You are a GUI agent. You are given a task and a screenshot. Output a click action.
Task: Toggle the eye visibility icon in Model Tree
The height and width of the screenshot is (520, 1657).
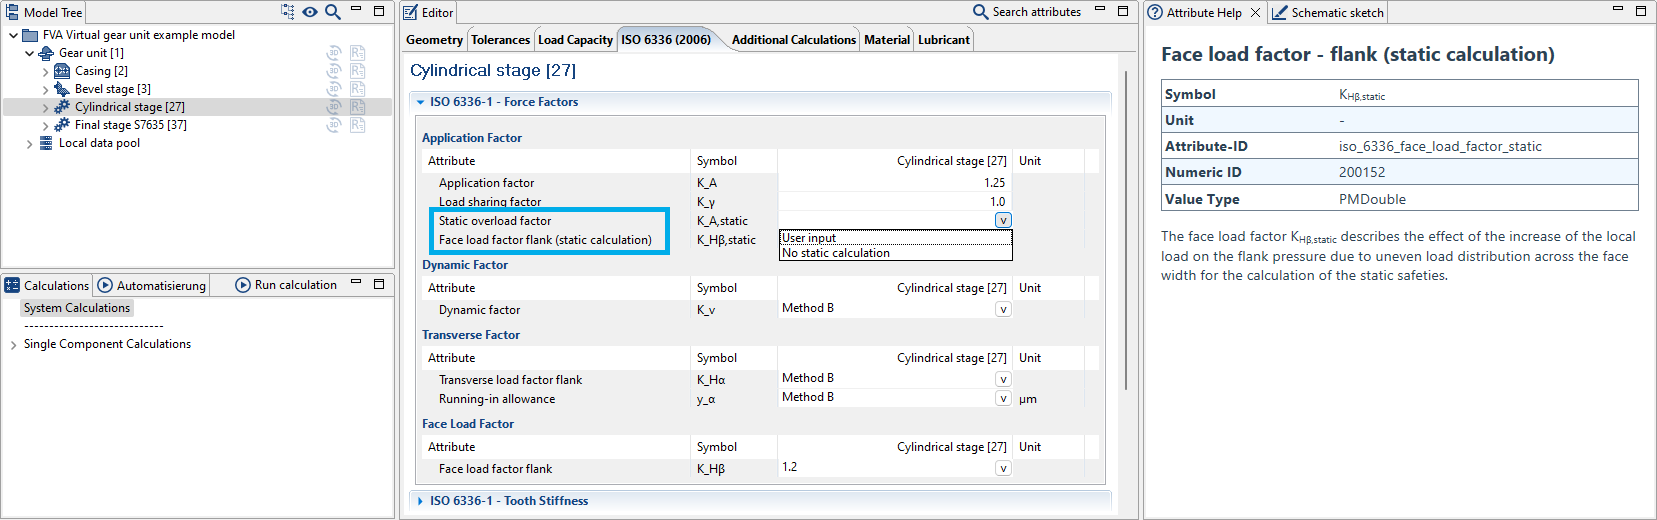click(x=310, y=12)
